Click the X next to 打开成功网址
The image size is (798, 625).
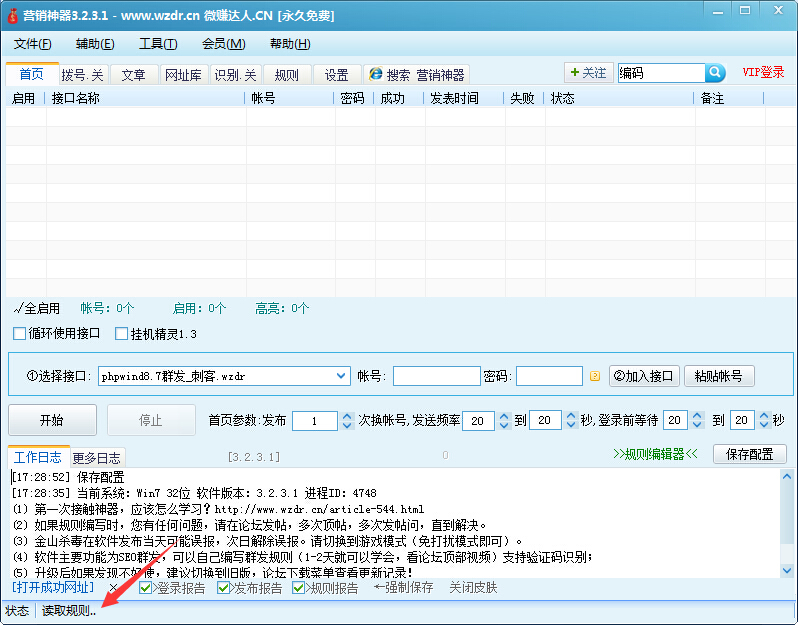(113, 588)
